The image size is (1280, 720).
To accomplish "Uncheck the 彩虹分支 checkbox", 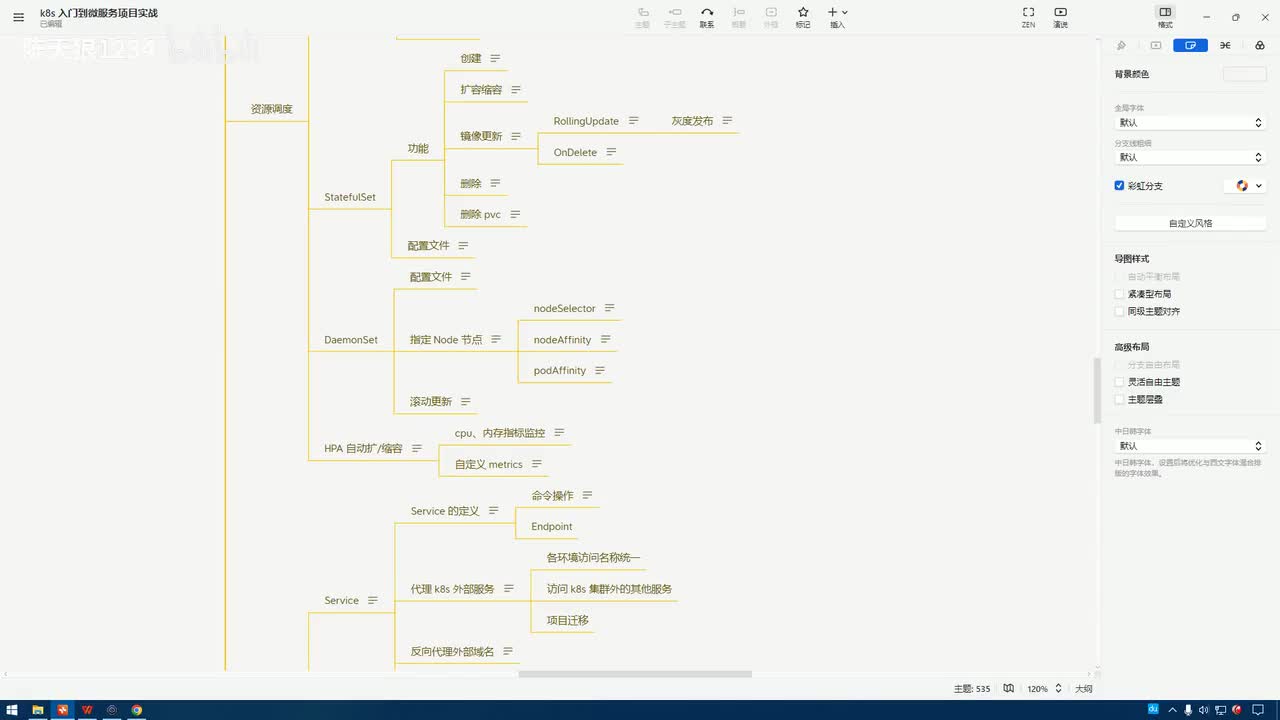I will 1120,186.
